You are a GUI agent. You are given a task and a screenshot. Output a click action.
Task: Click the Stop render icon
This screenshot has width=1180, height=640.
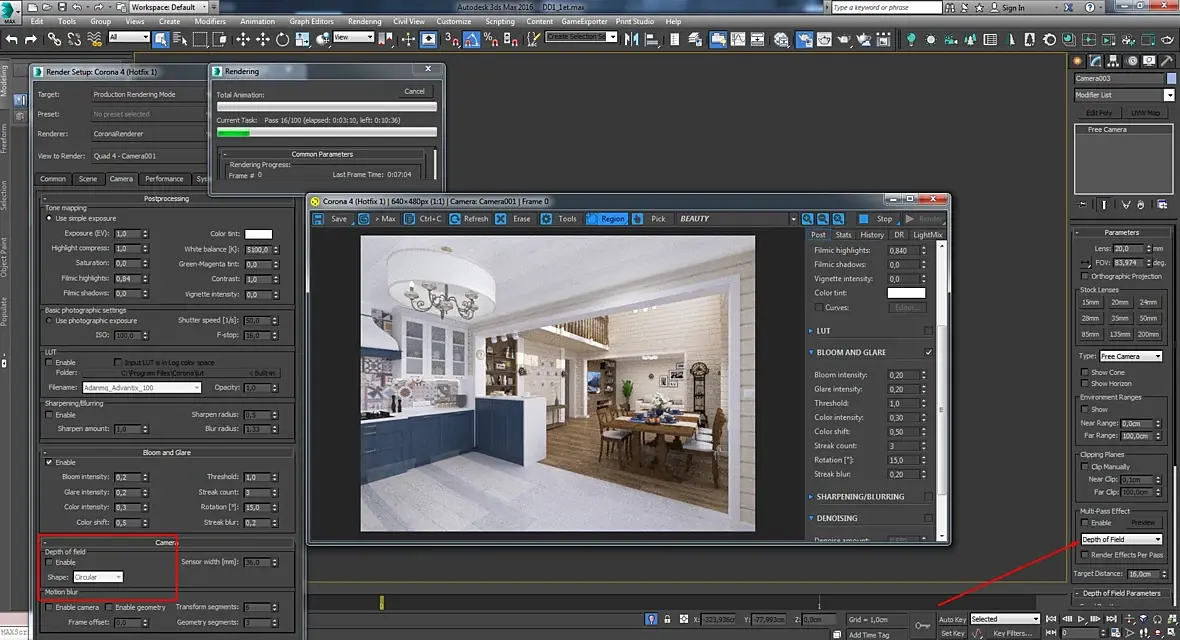[x=863, y=219]
